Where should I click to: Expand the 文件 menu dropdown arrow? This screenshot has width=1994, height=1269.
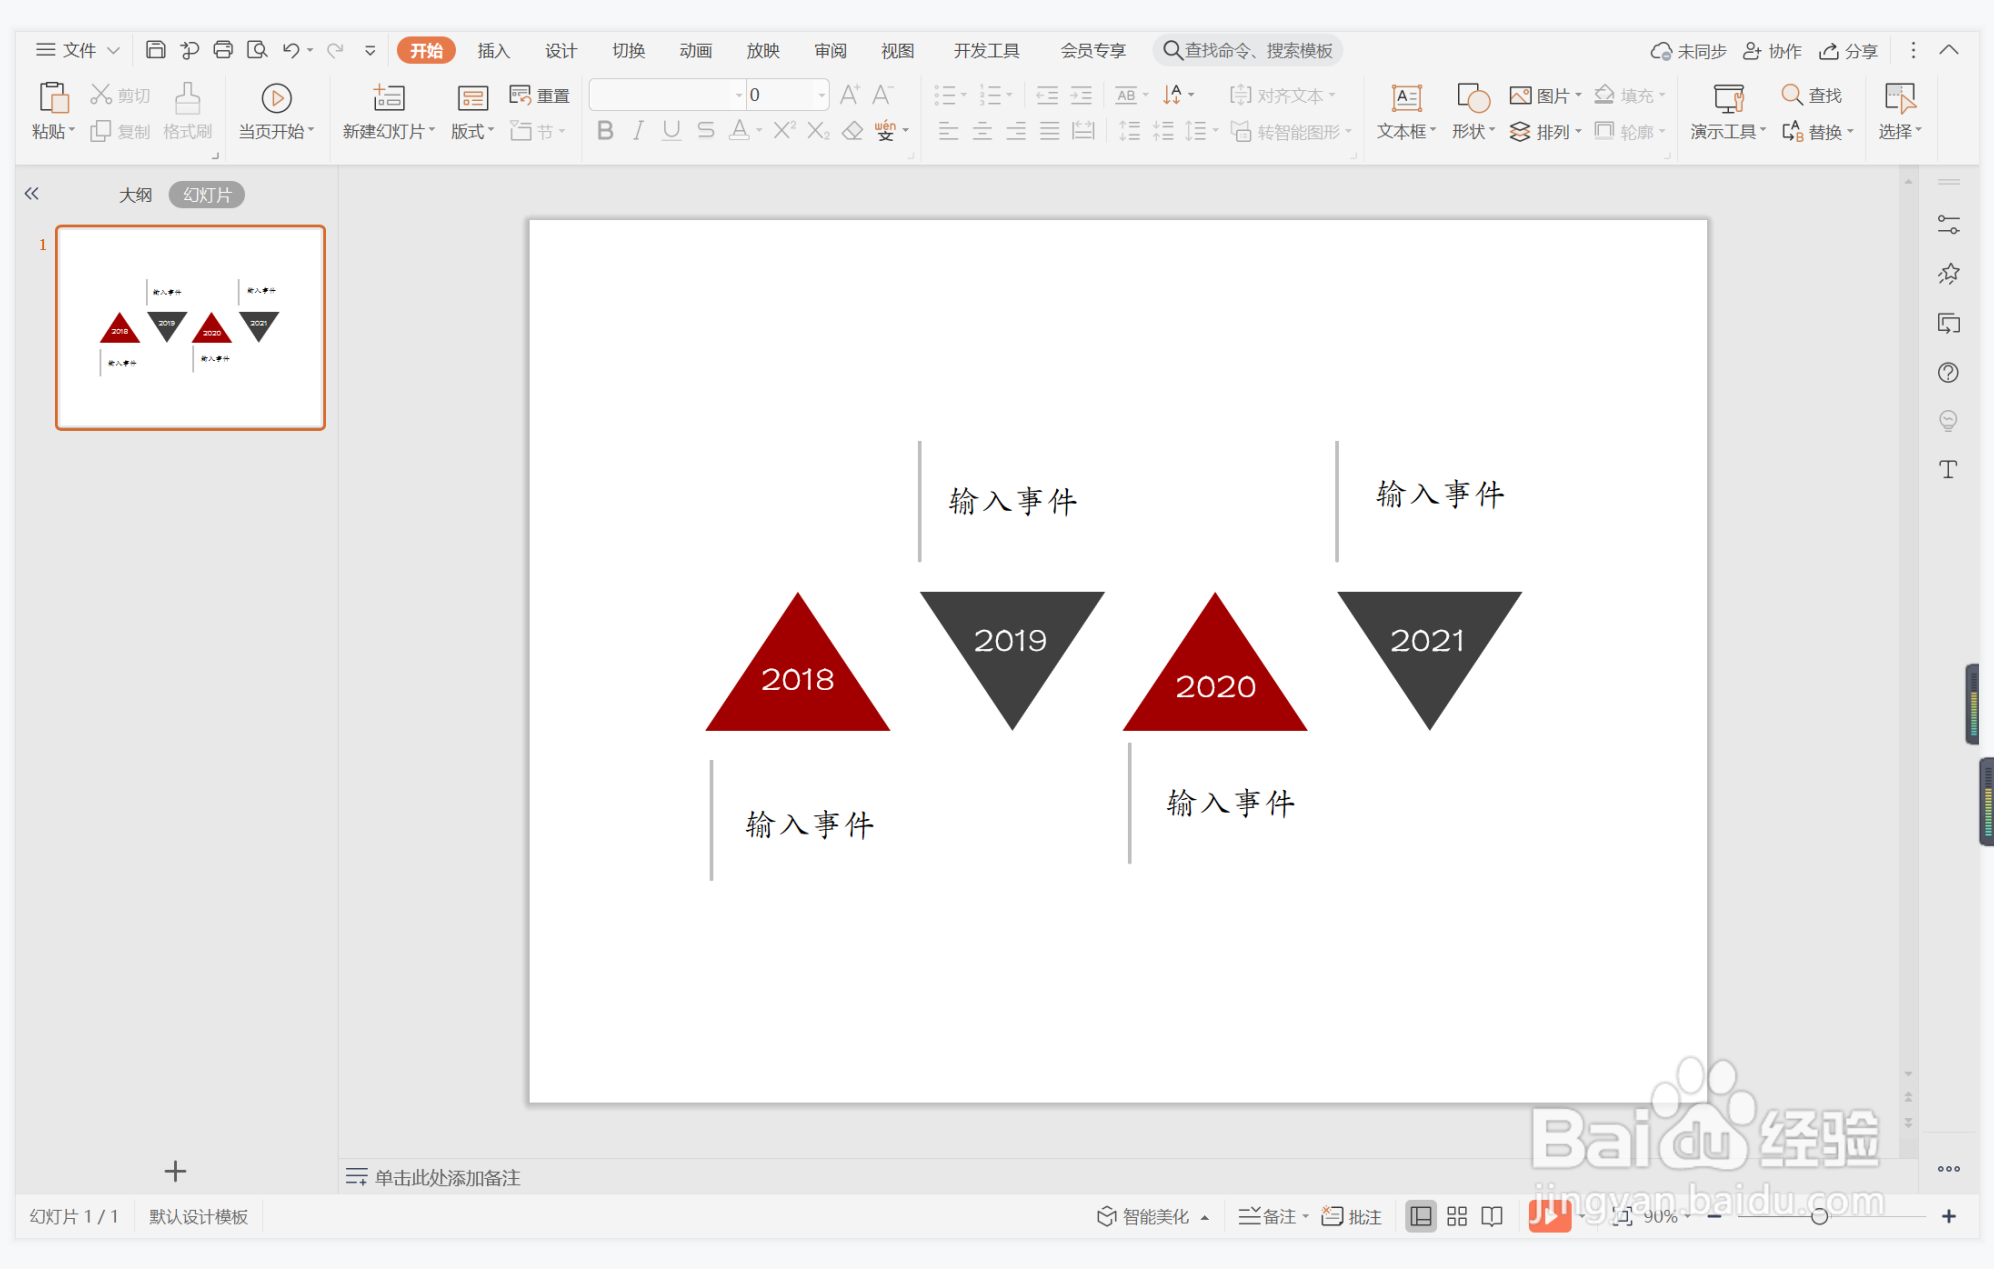click(114, 50)
